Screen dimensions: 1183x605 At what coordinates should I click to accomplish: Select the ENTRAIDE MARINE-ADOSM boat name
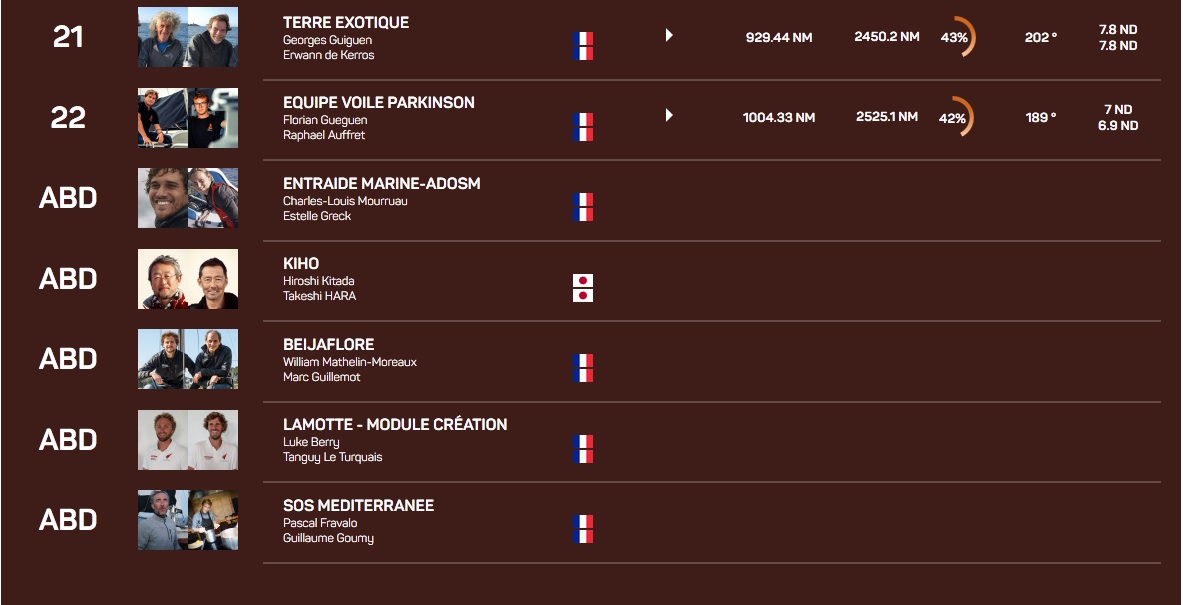click(382, 183)
